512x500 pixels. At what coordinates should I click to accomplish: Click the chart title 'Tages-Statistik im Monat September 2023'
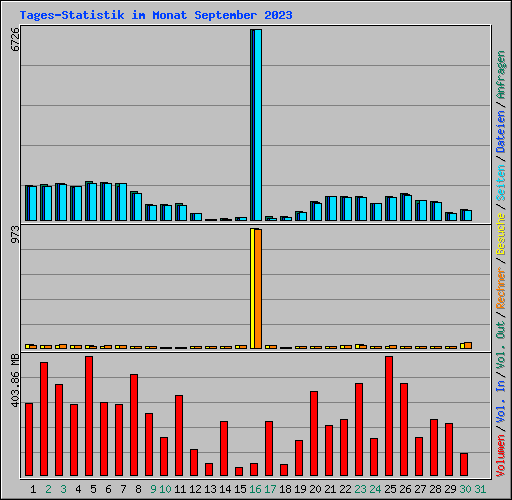point(156,15)
